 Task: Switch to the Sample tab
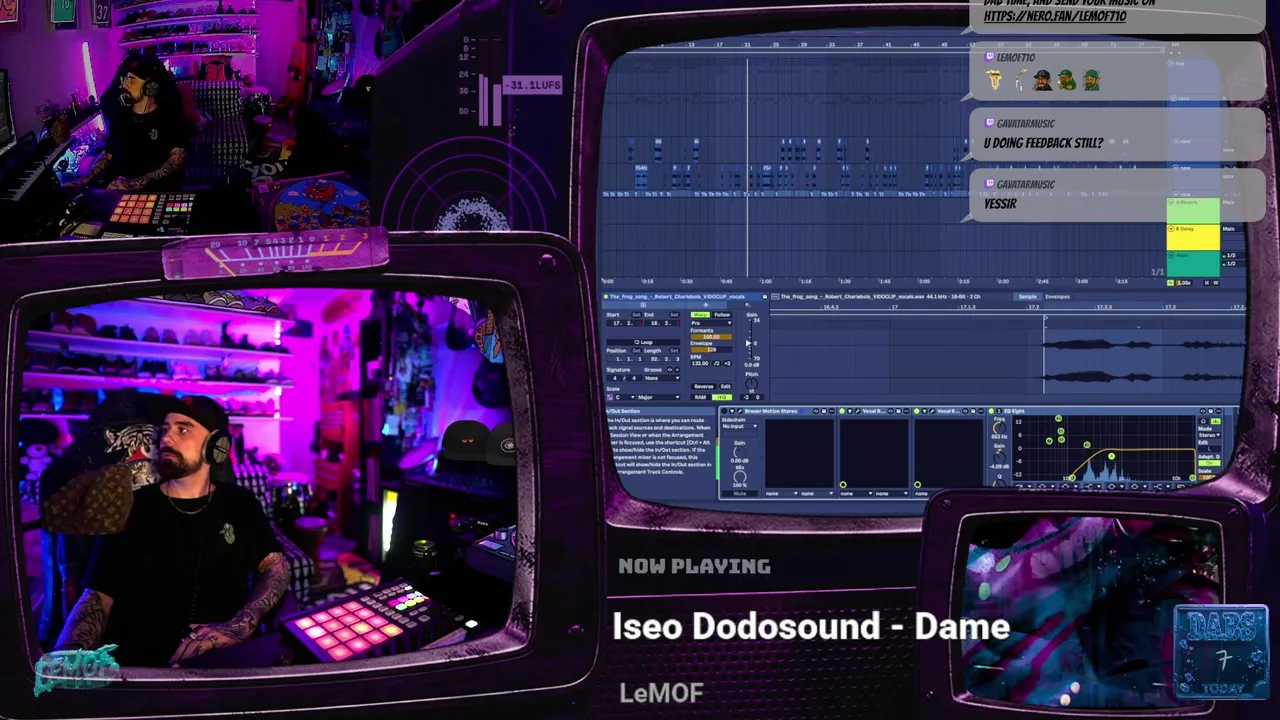(1027, 297)
